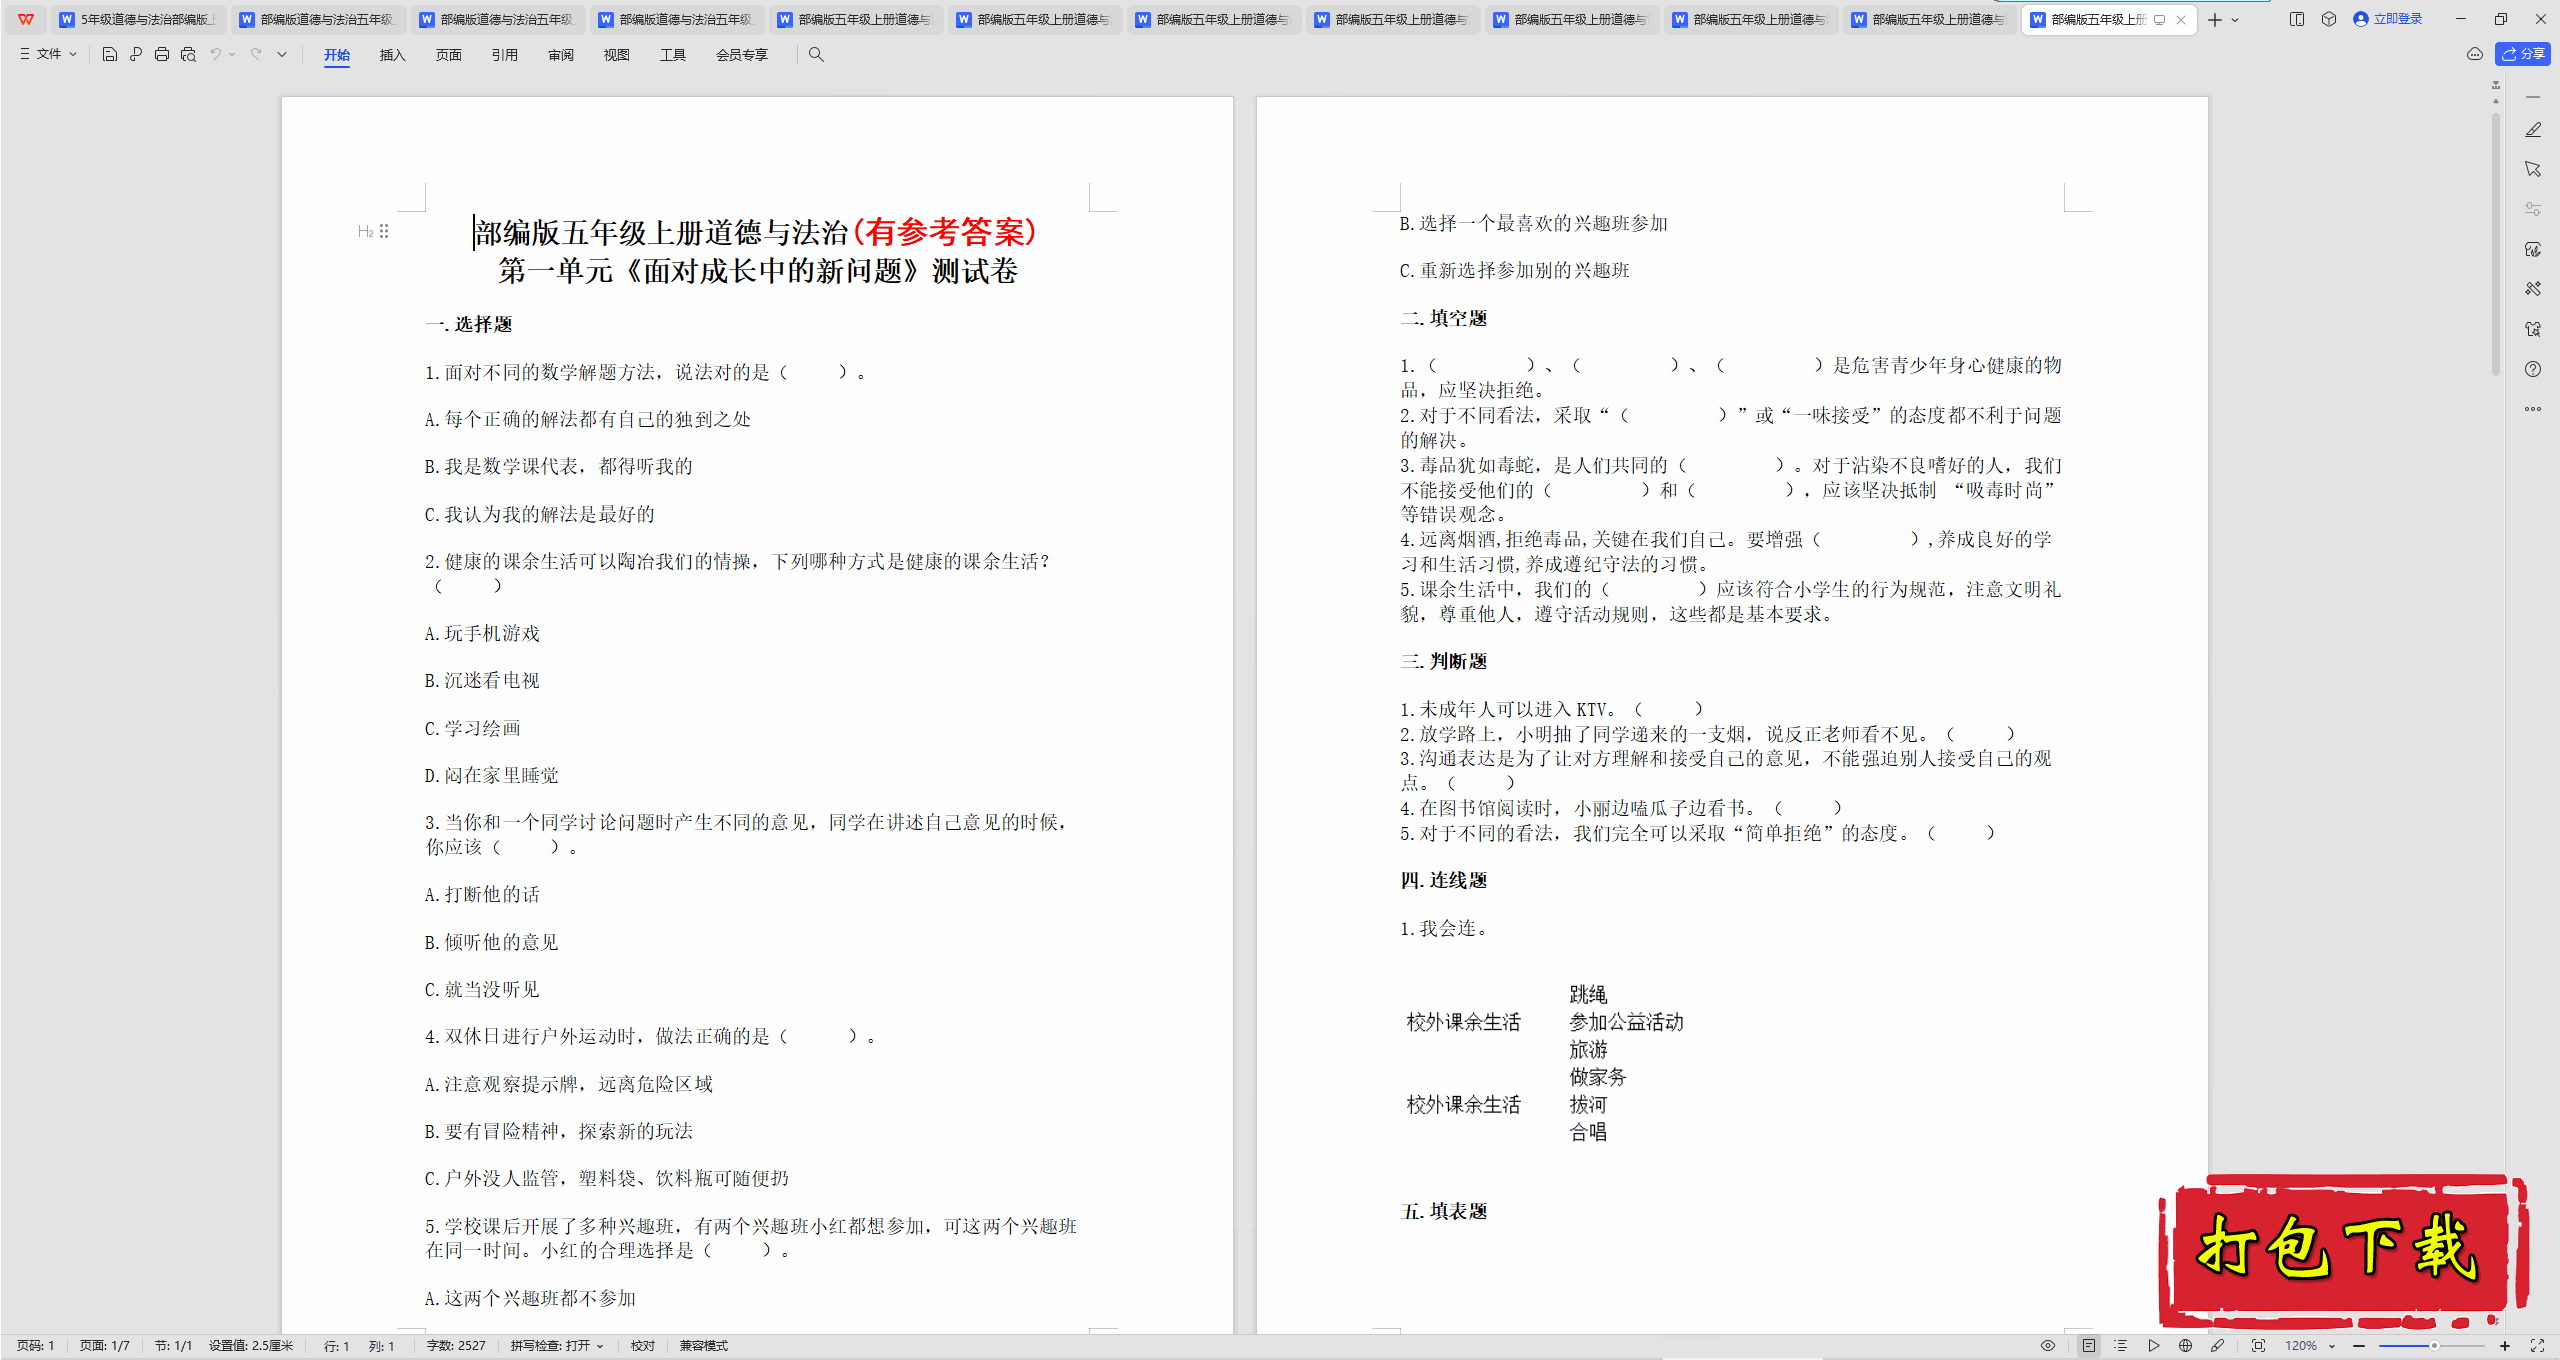The image size is (2560, 1360).
Task: Click the Undo arrow icon
Action: pos(215,55)
